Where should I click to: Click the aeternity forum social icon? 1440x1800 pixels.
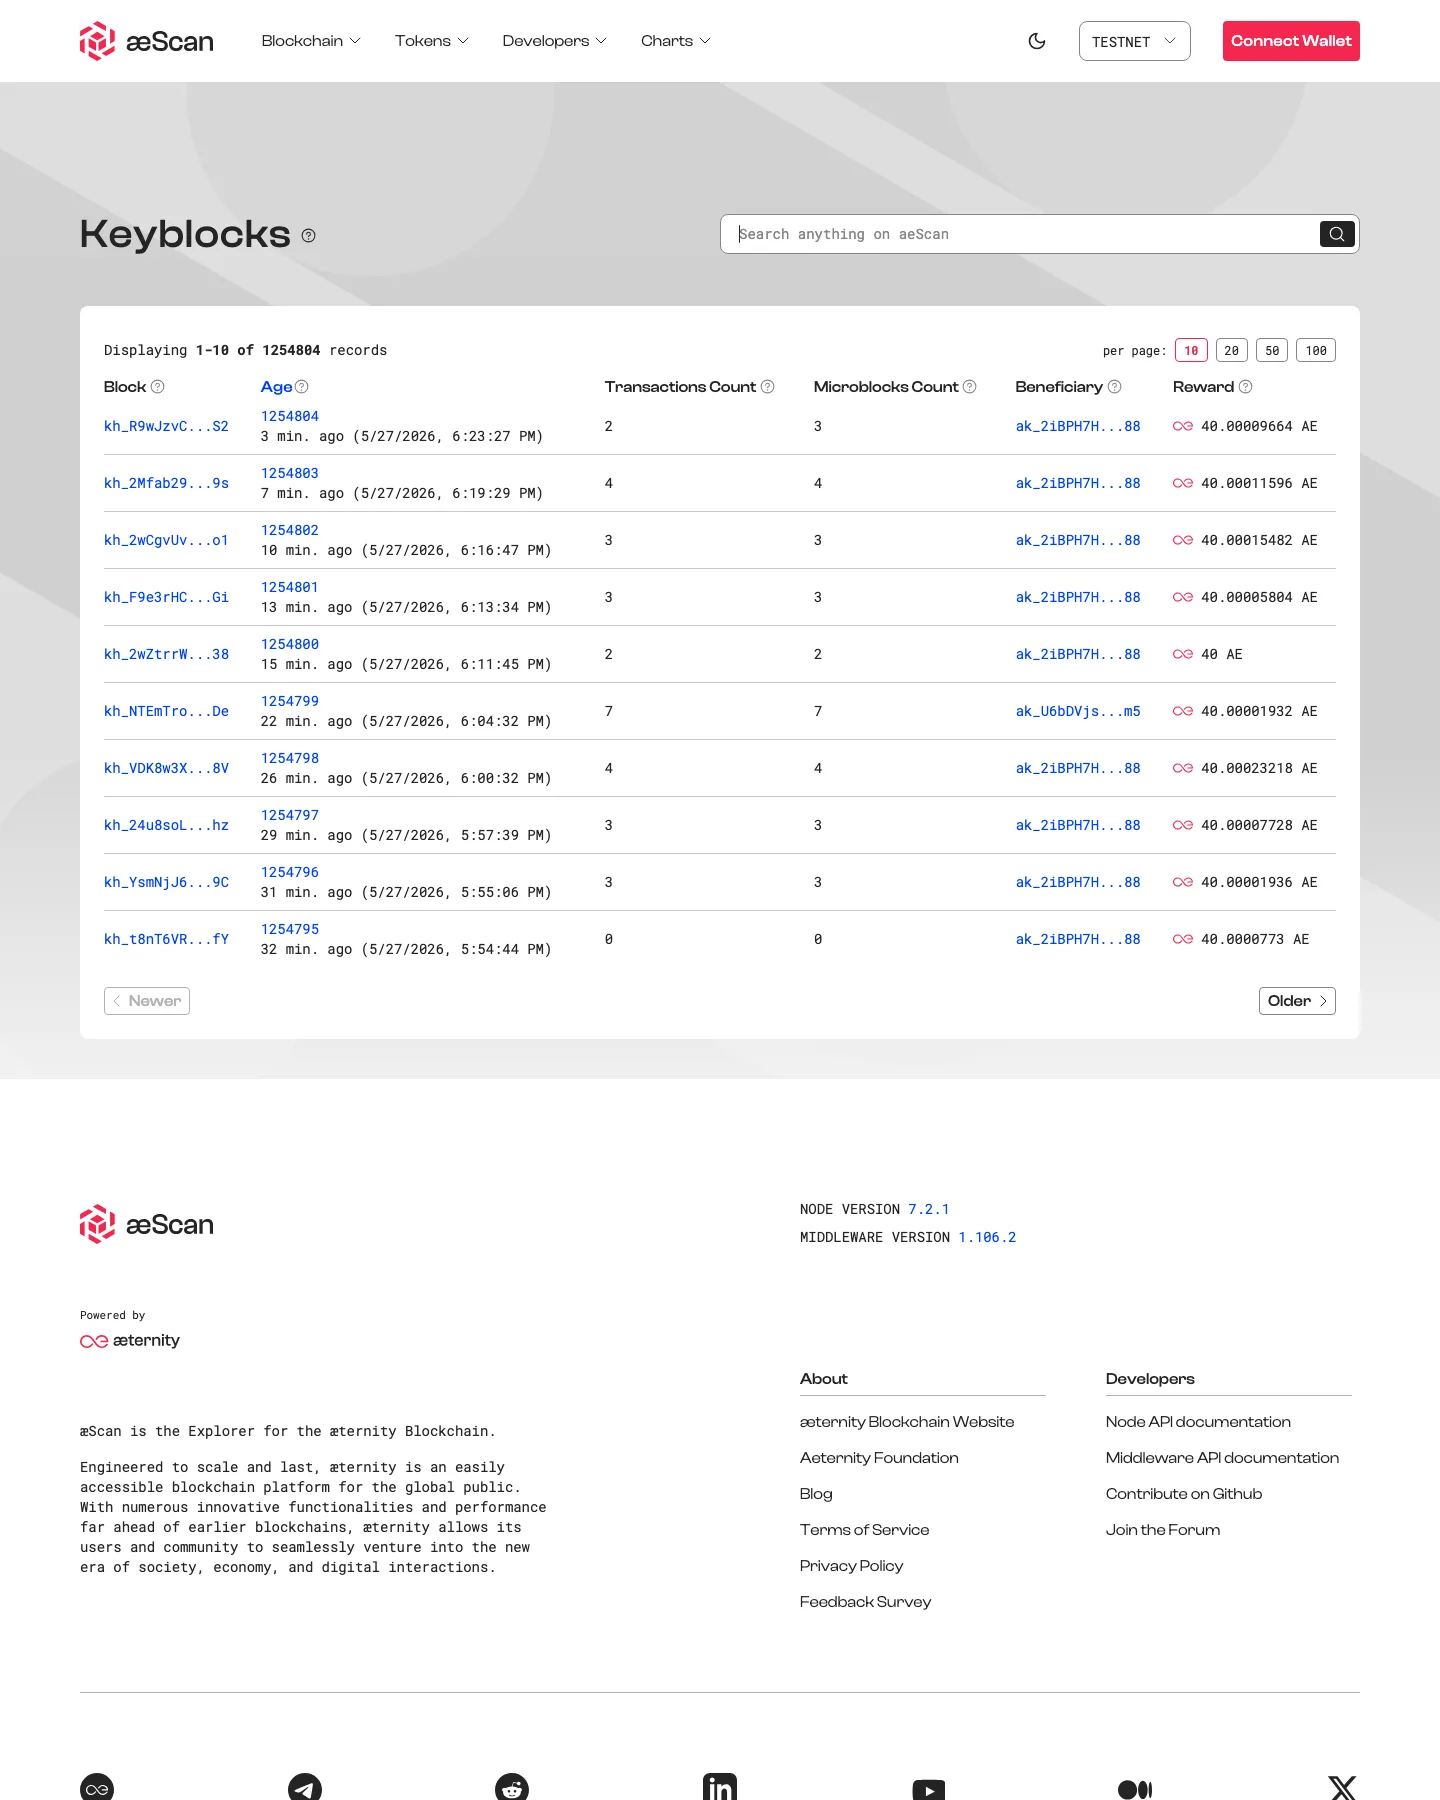click(97, 1788)
